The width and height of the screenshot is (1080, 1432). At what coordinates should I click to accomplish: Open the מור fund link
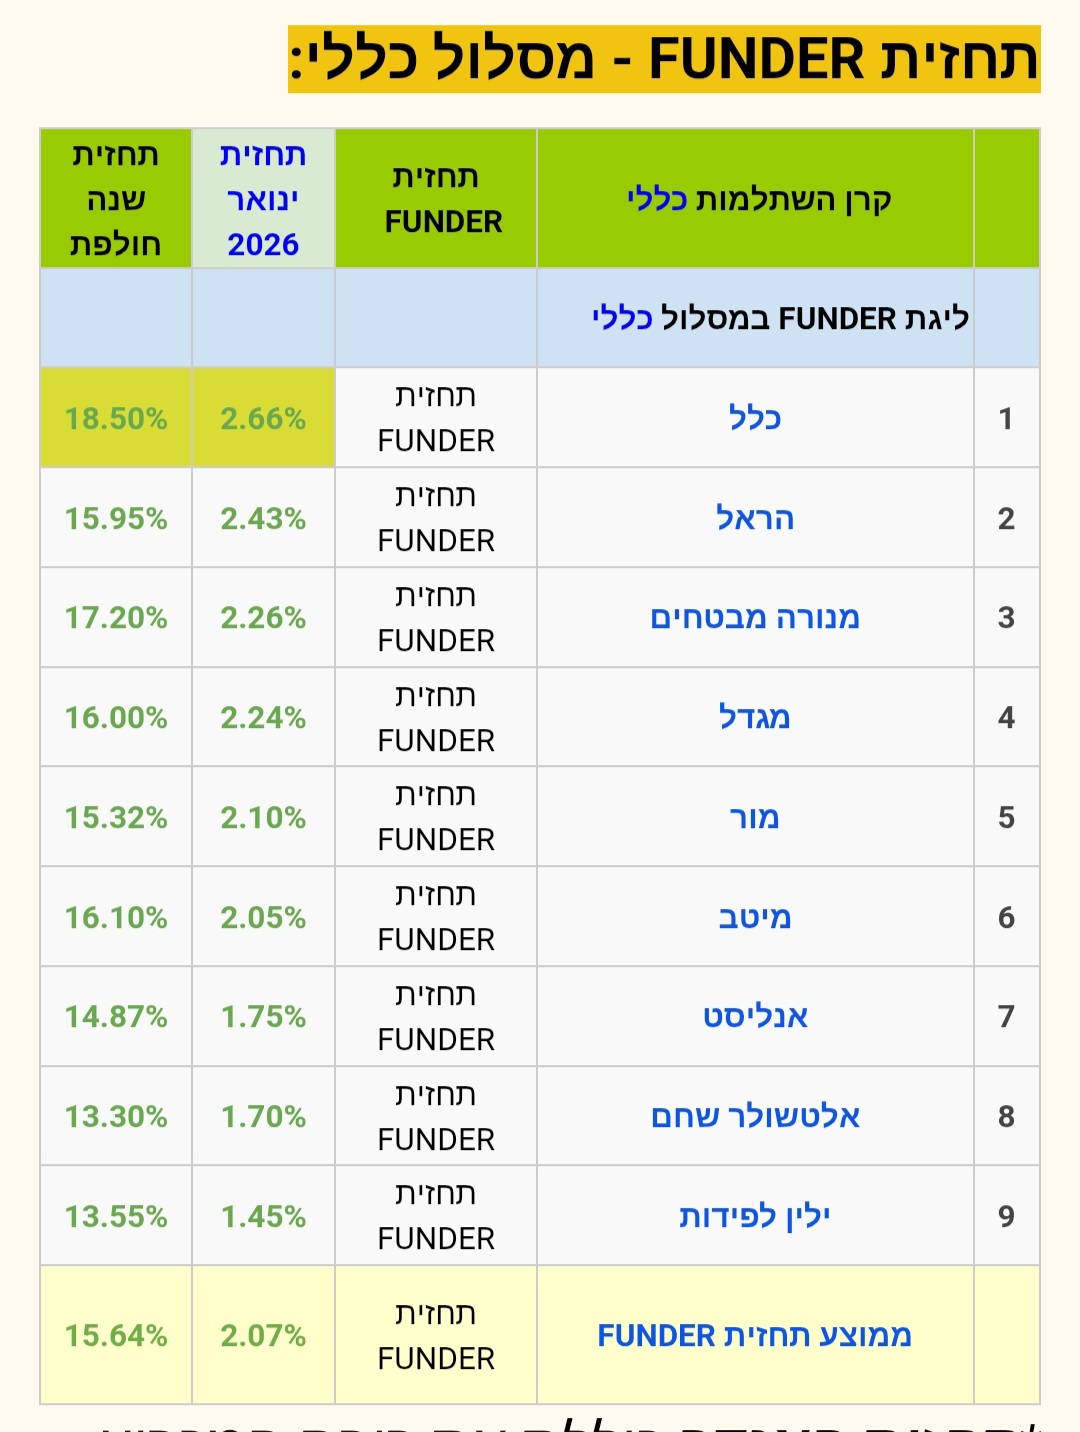(x=755, y=817)
